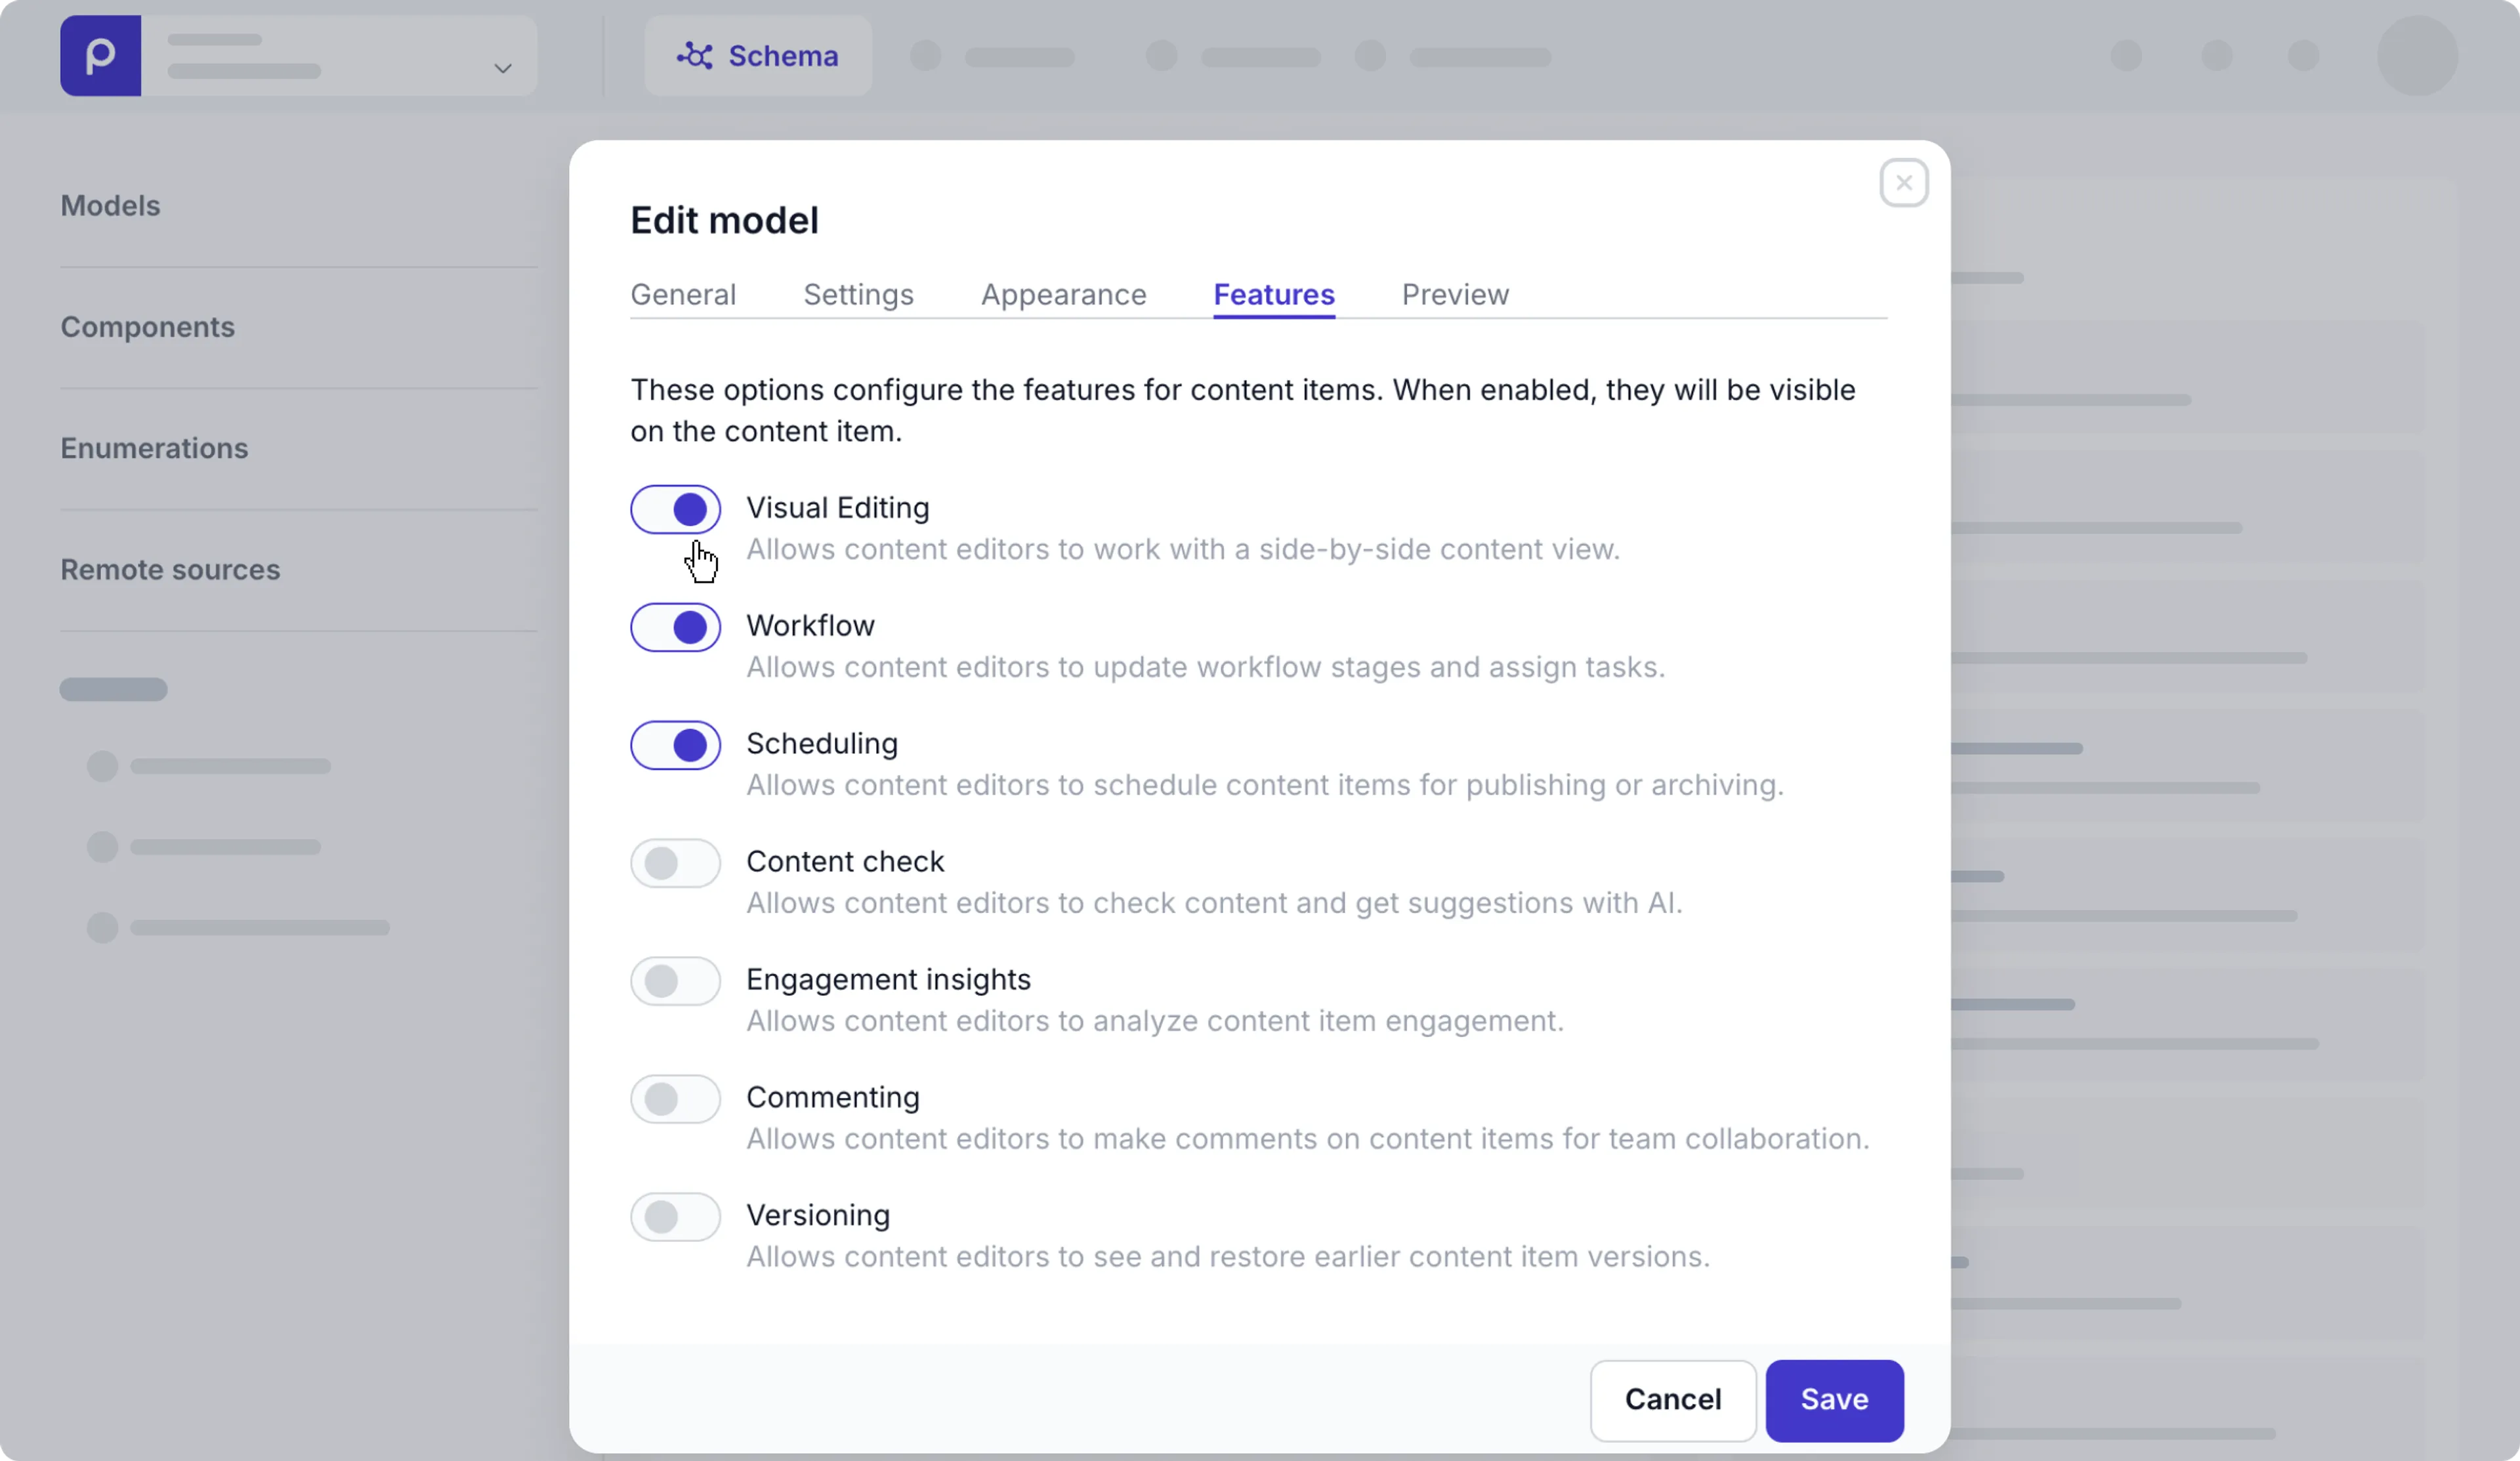This screenshot has width=2520, height=1461.
Task: Disable Scheduling for content editors
Action: (x=674, y=745)
